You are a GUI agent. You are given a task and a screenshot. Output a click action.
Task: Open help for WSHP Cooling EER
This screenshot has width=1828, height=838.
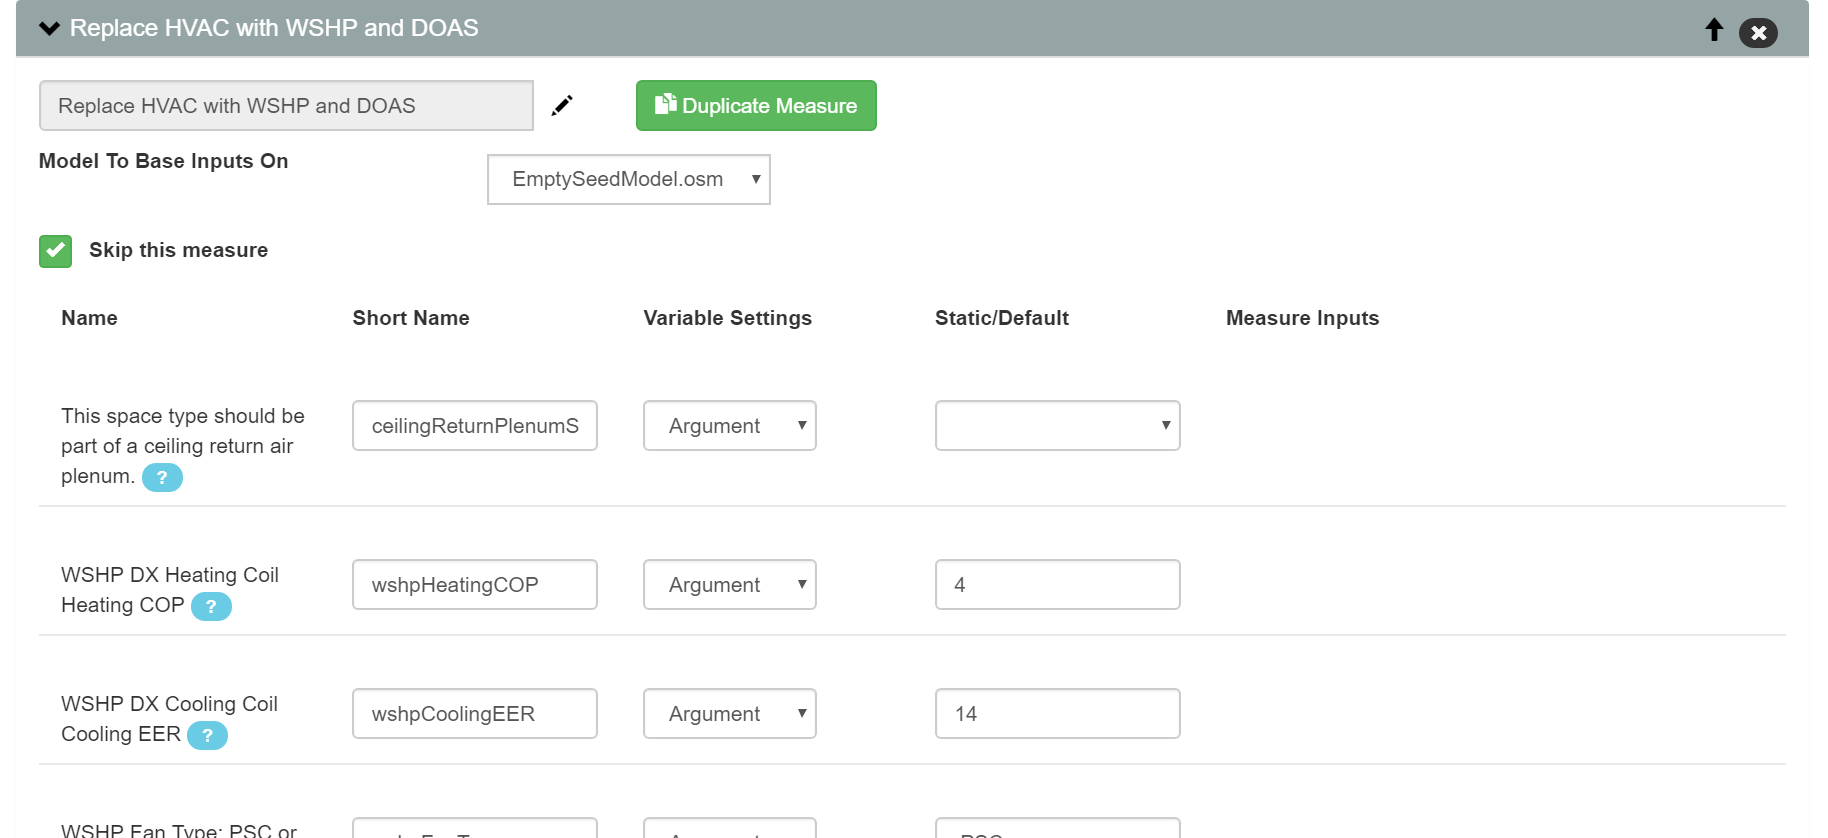[207, 735]
